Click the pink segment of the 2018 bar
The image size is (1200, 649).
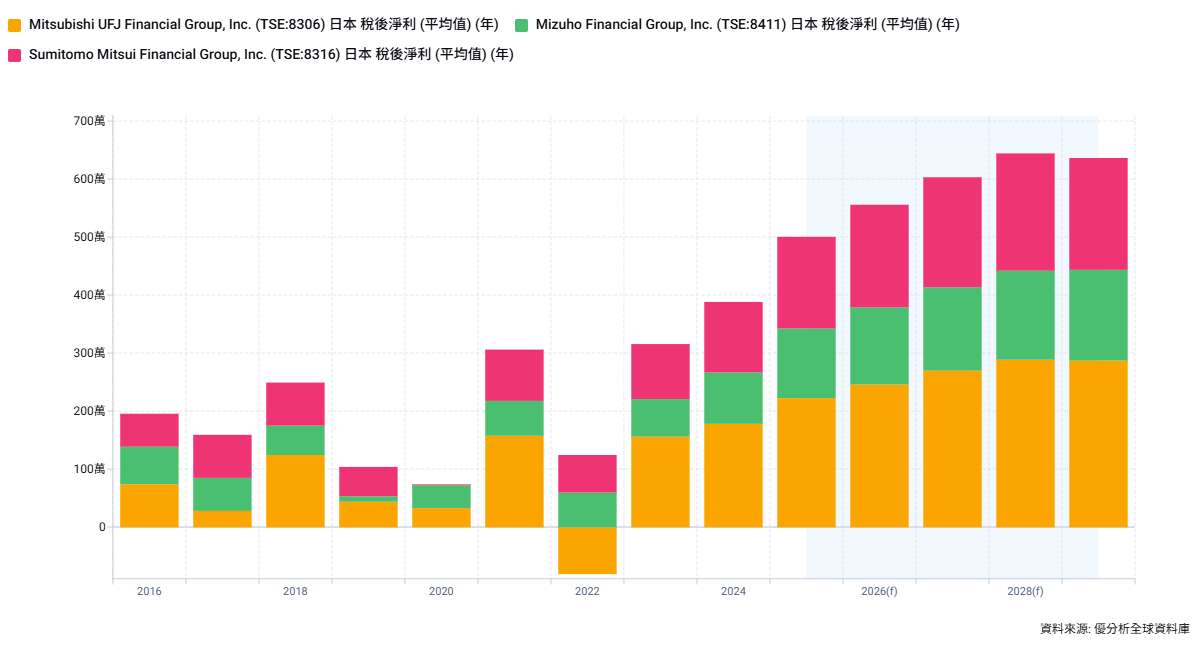pyautogui.click(x=295, y=404)
